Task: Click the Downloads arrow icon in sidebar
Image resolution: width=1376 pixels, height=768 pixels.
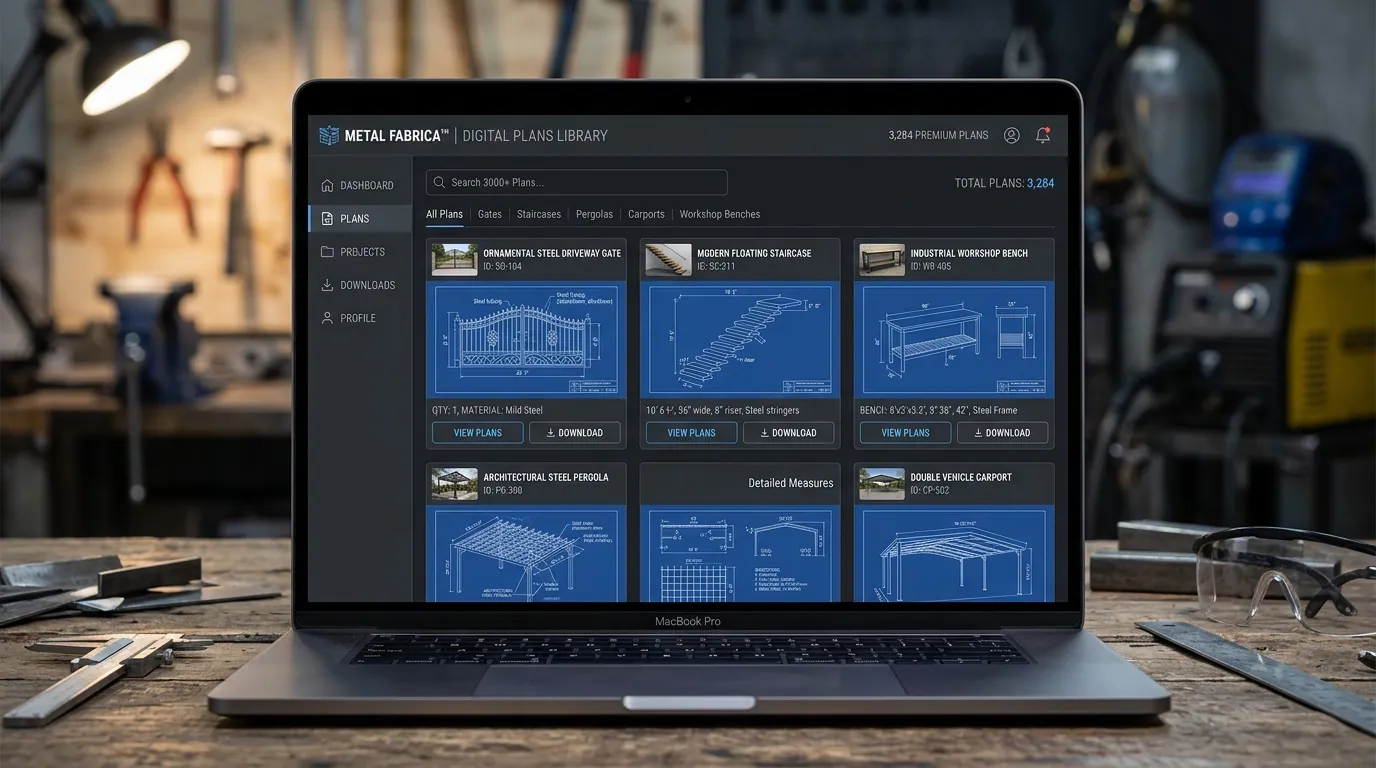Action: click(327, 285)
